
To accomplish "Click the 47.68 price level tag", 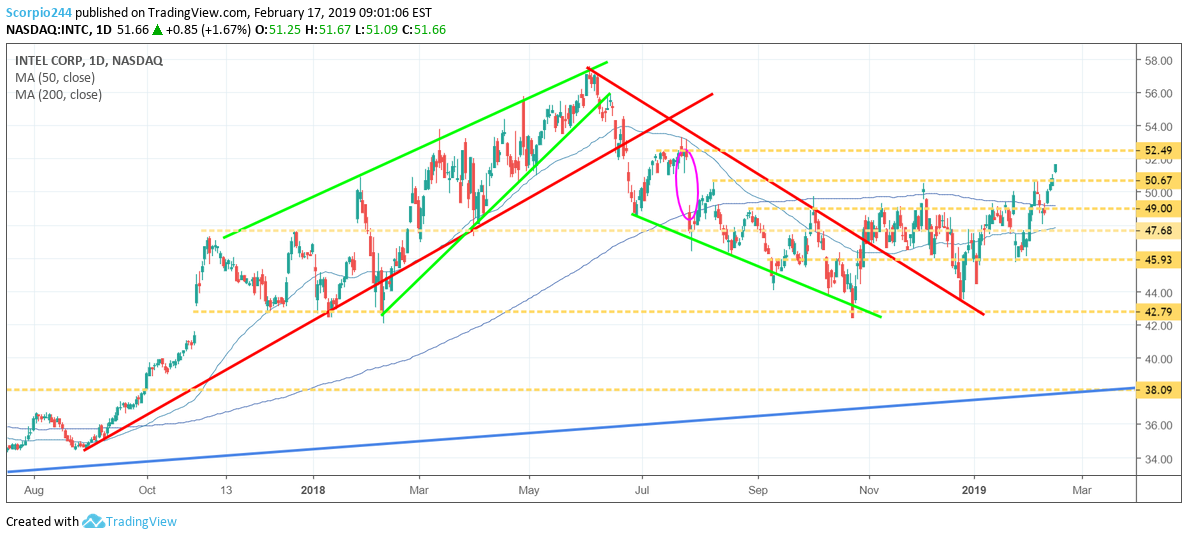I will pos(1160,230).
